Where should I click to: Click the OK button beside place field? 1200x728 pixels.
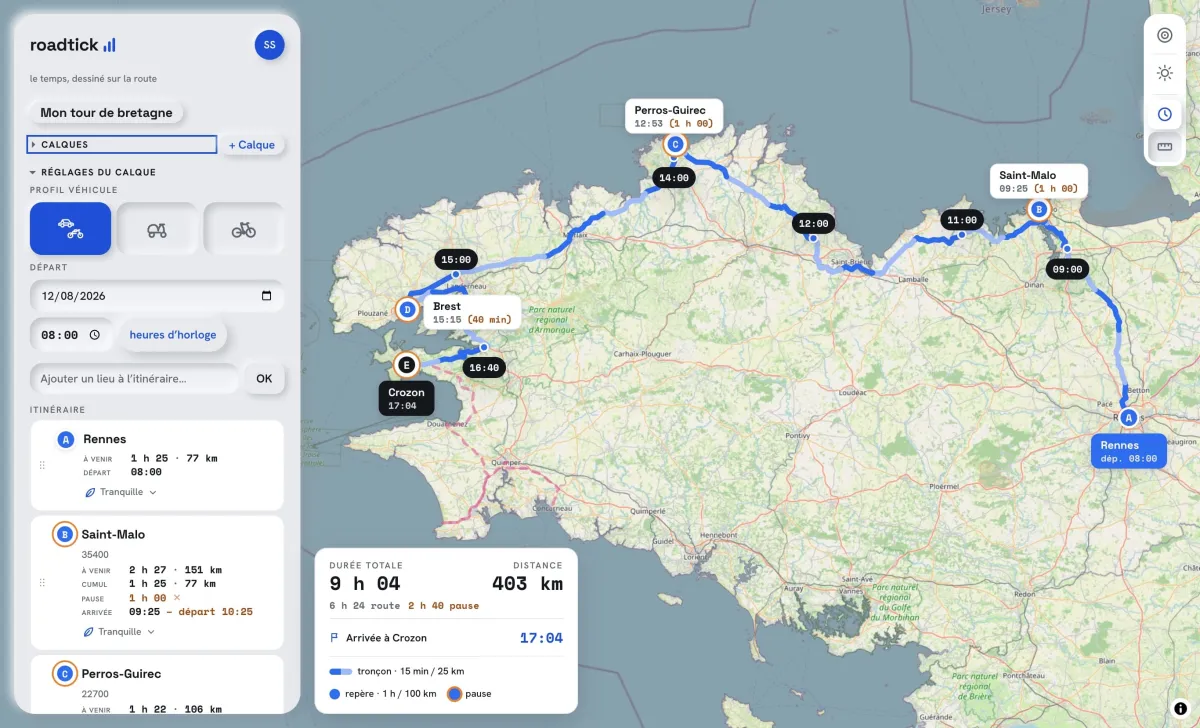[264, 379]
